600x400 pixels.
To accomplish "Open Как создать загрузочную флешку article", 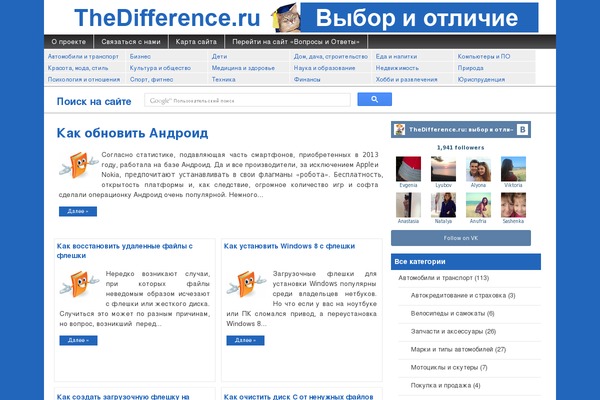I will tap(123, 397).
